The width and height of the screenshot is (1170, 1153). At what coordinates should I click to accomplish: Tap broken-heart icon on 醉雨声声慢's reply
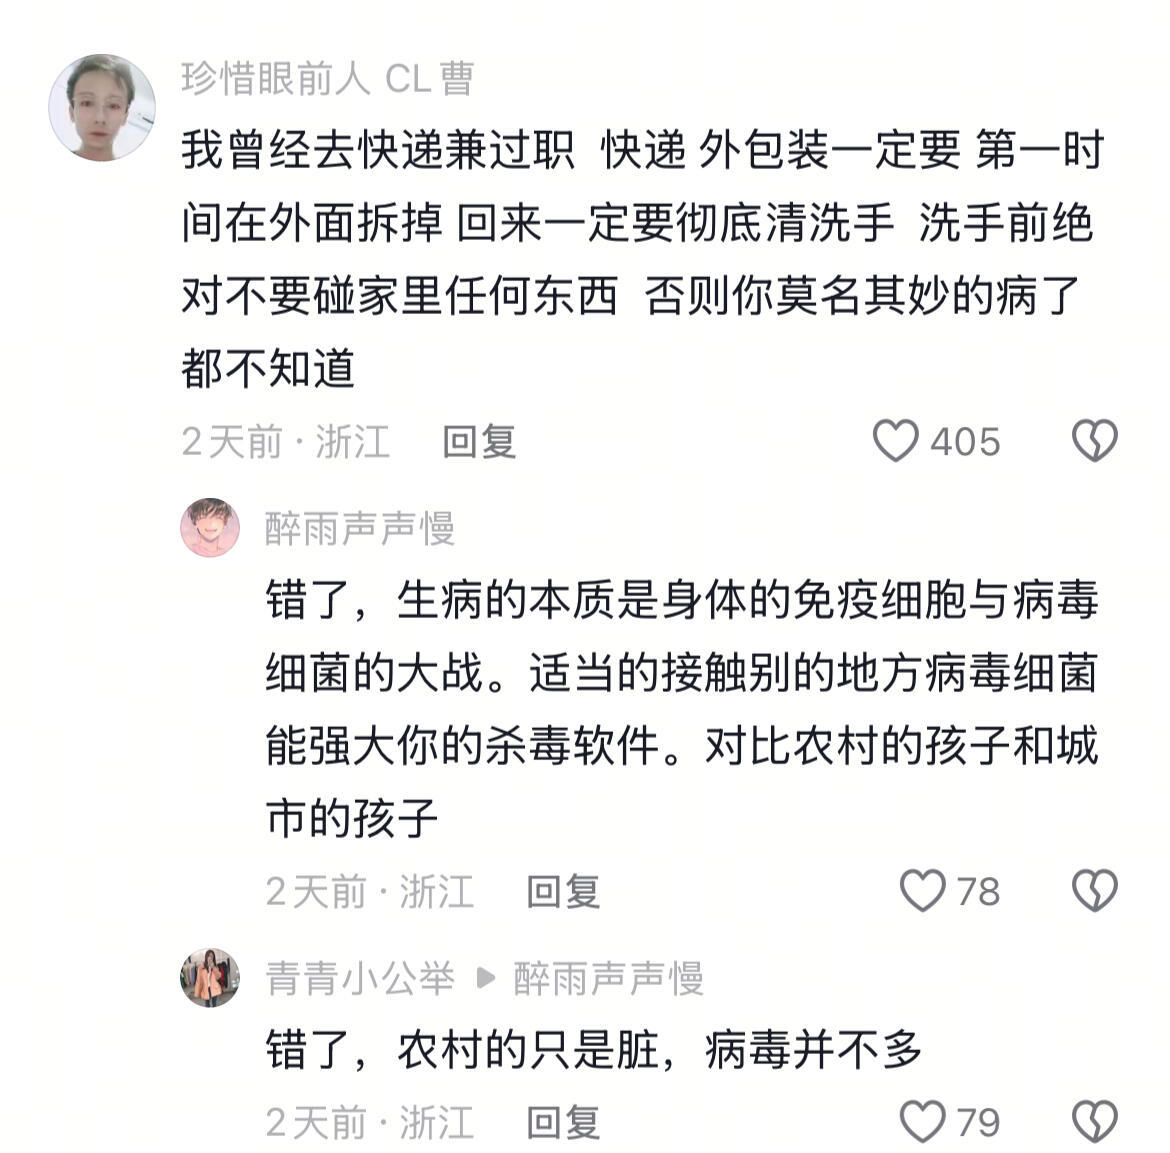point(1095,890)
